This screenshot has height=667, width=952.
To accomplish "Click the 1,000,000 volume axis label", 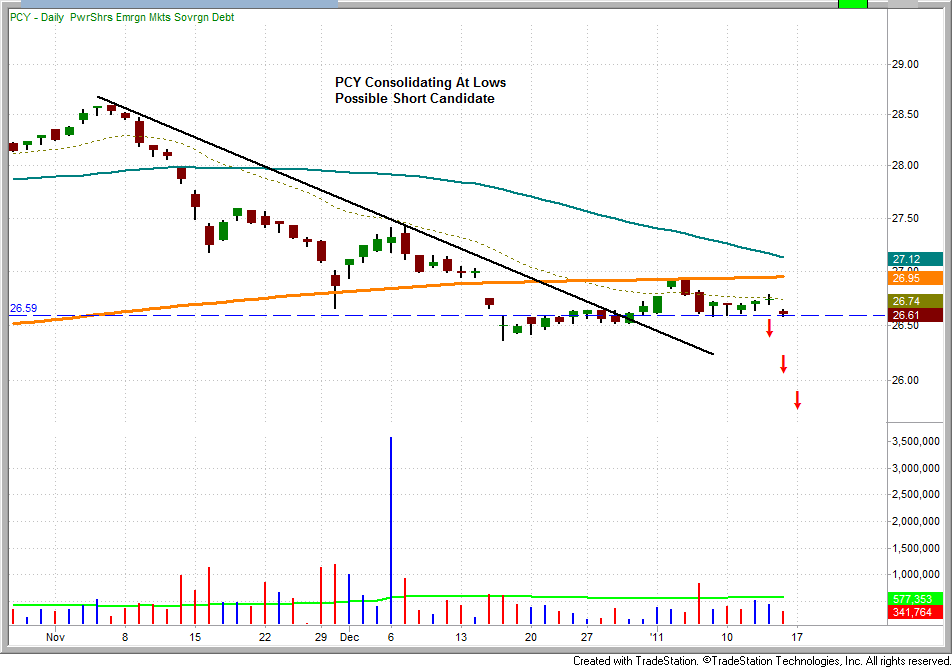I will point(916,574).
